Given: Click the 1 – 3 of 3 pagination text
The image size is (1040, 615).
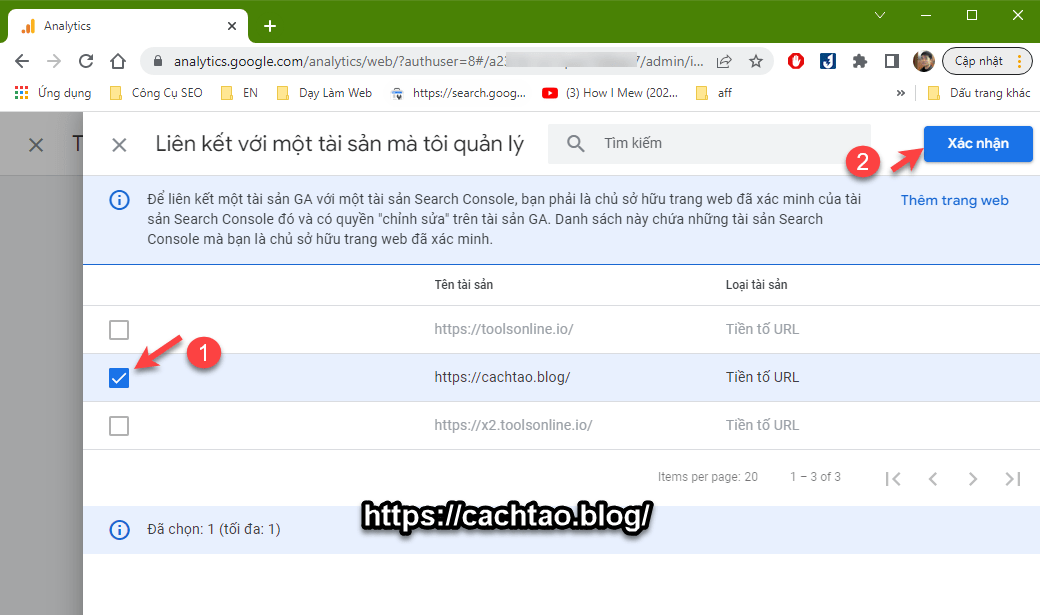Looking at the screenshot, I should (815, 477).
